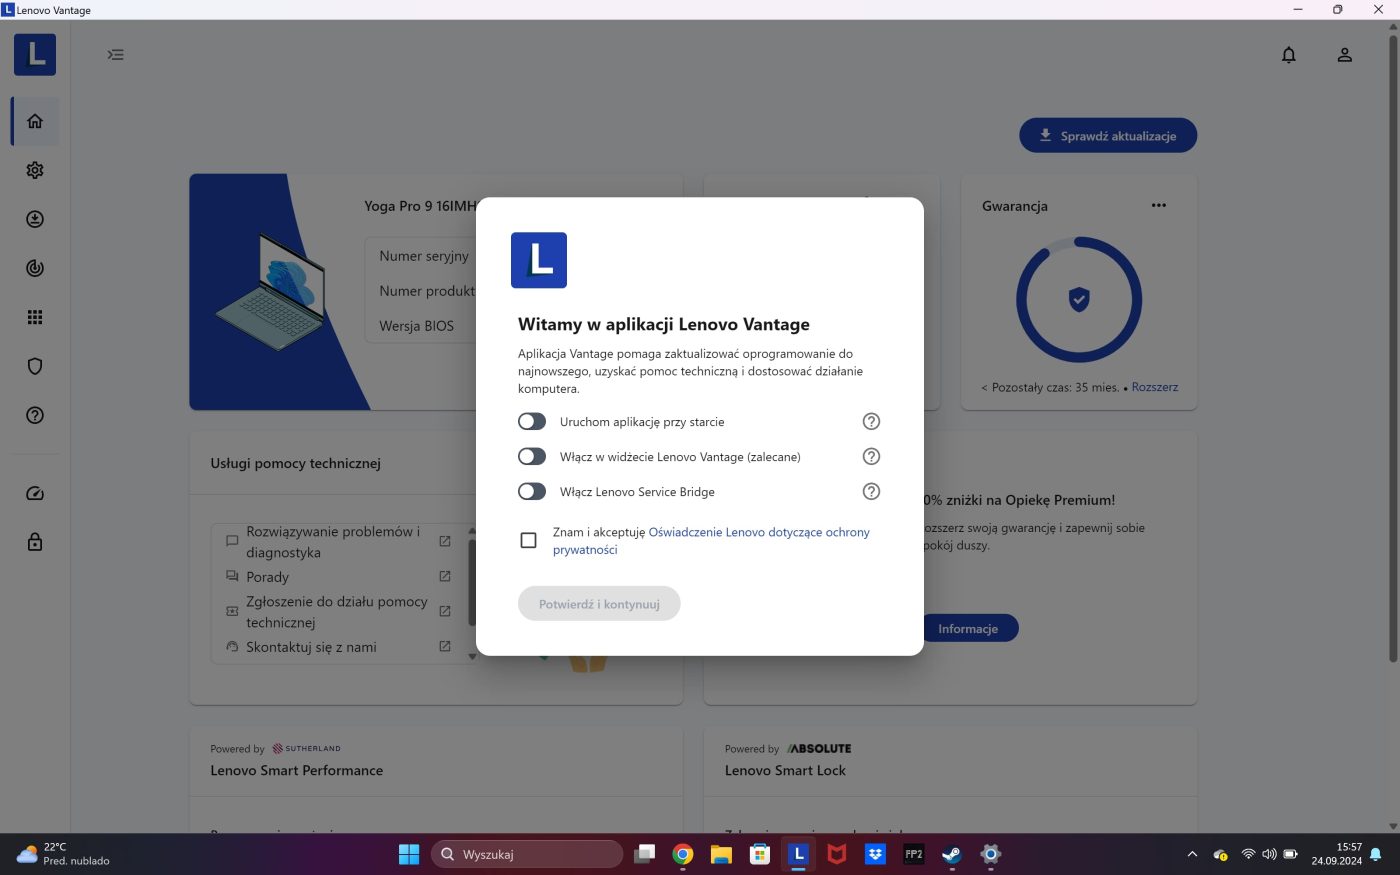Screen dimensions: 1400x875
Task: Open Microsoft Store from the taskbar
Action: pyautogui.click(x=760, y=854)
